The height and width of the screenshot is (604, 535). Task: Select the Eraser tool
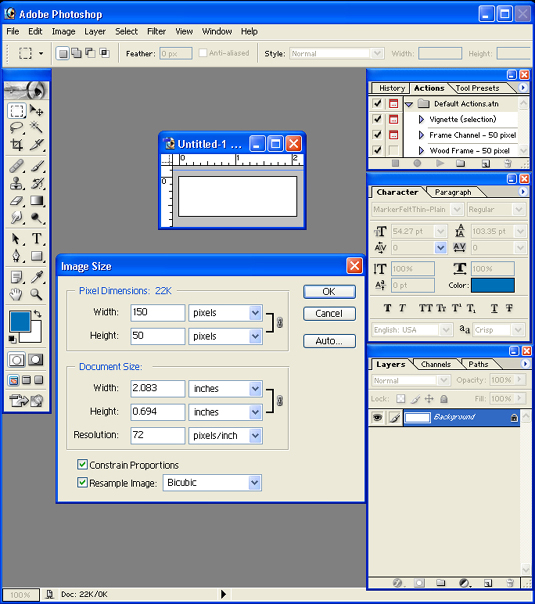pos(17,200)
